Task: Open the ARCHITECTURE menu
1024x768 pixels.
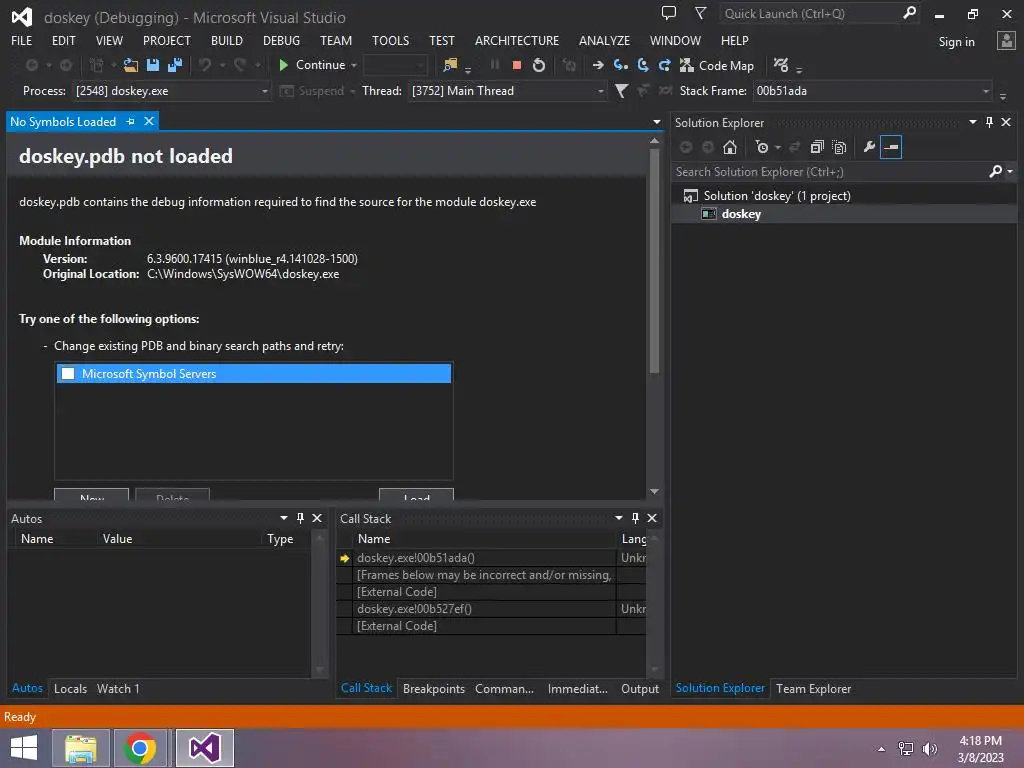Action: 517,40
